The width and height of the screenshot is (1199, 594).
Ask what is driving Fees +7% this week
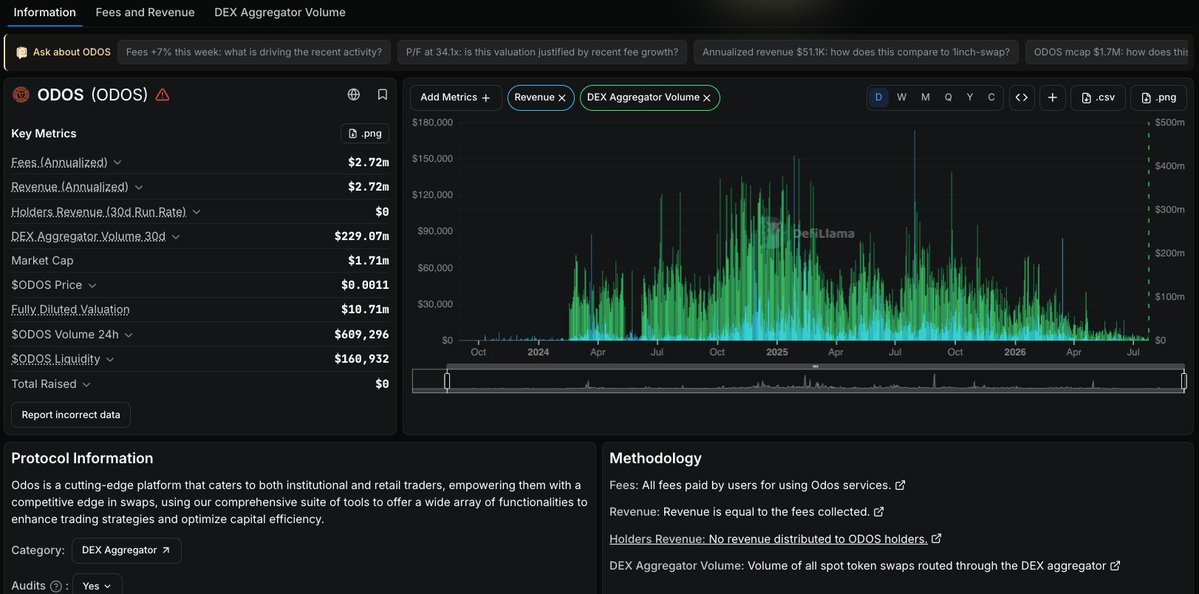[x=254, y=52]
